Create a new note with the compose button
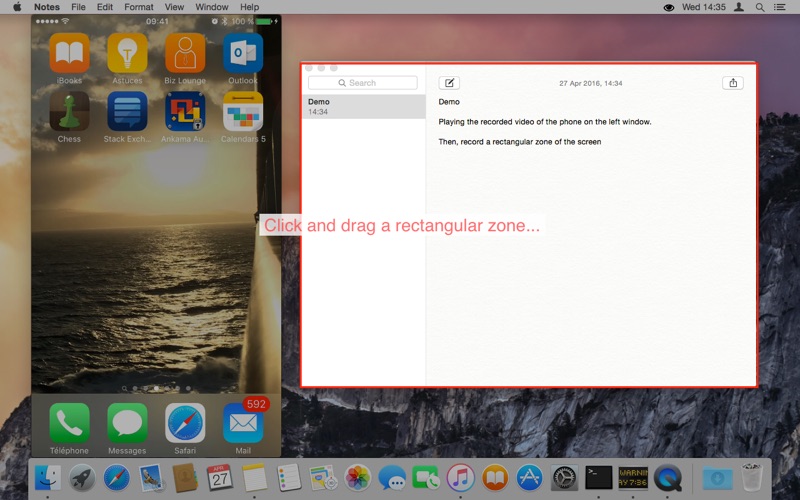This screenshot has height=500, width=800. 449,83
